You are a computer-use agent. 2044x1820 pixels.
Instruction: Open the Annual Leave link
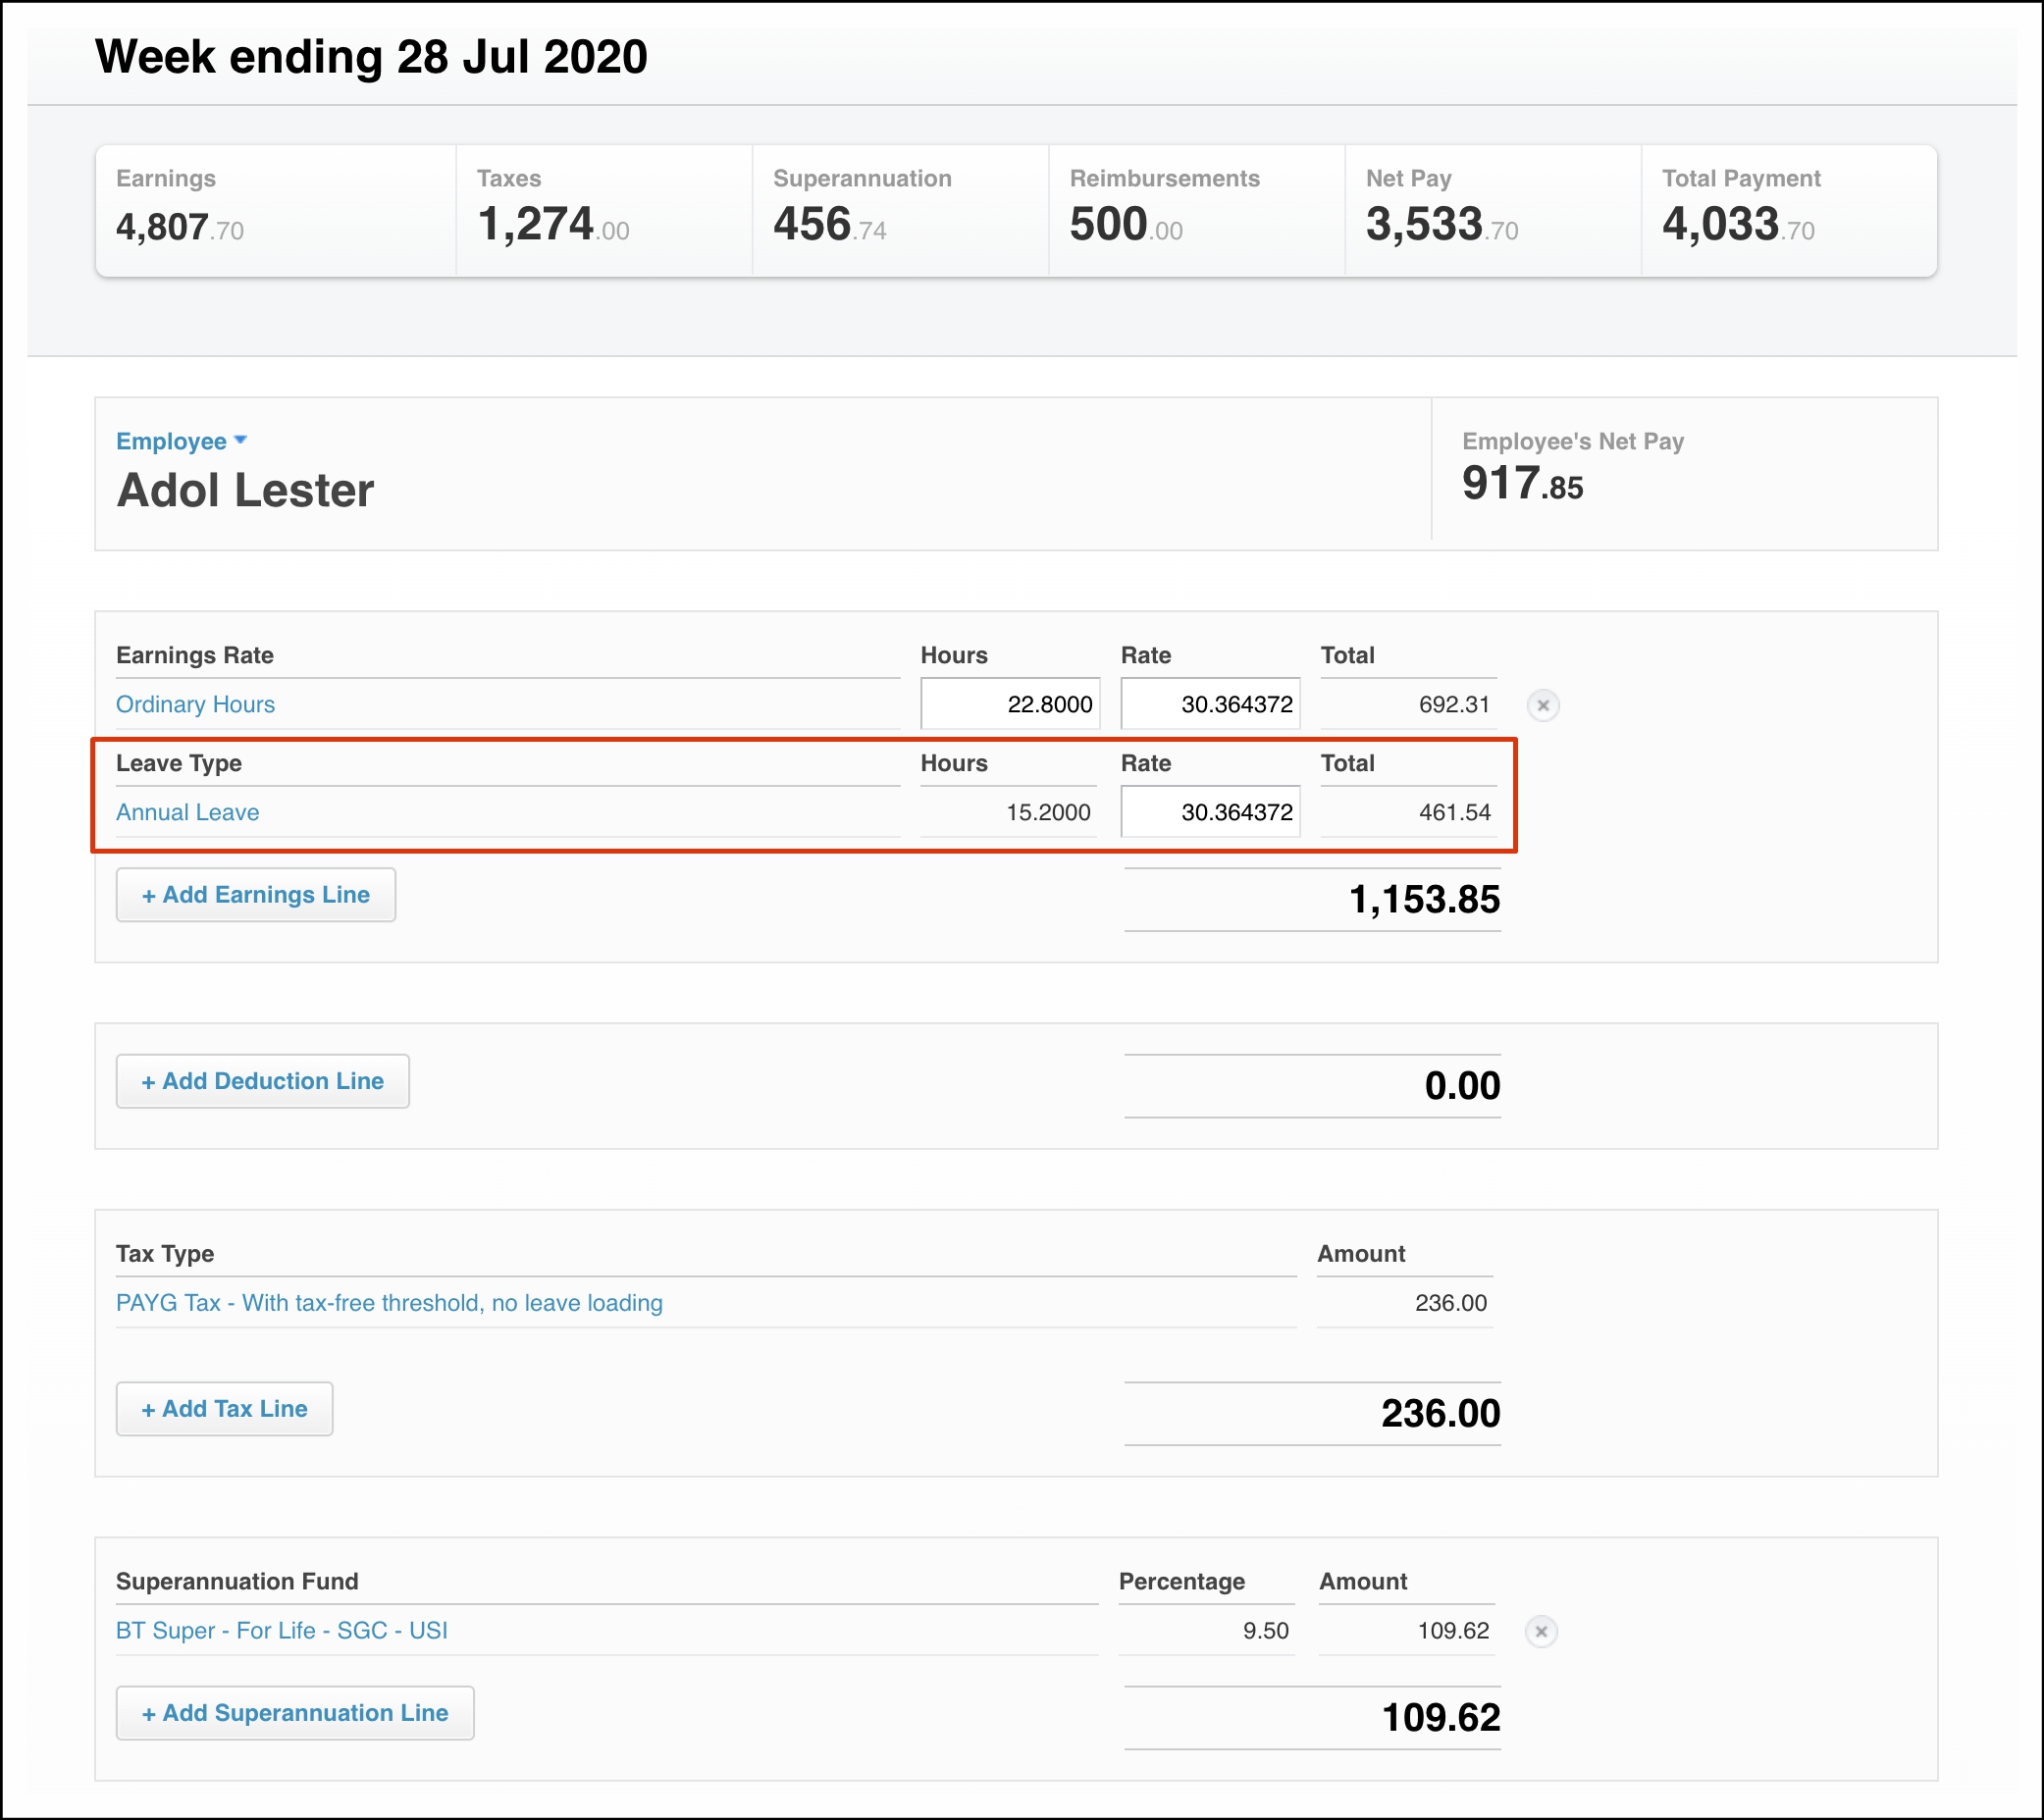pyautogui.click(x=187, y=812)
